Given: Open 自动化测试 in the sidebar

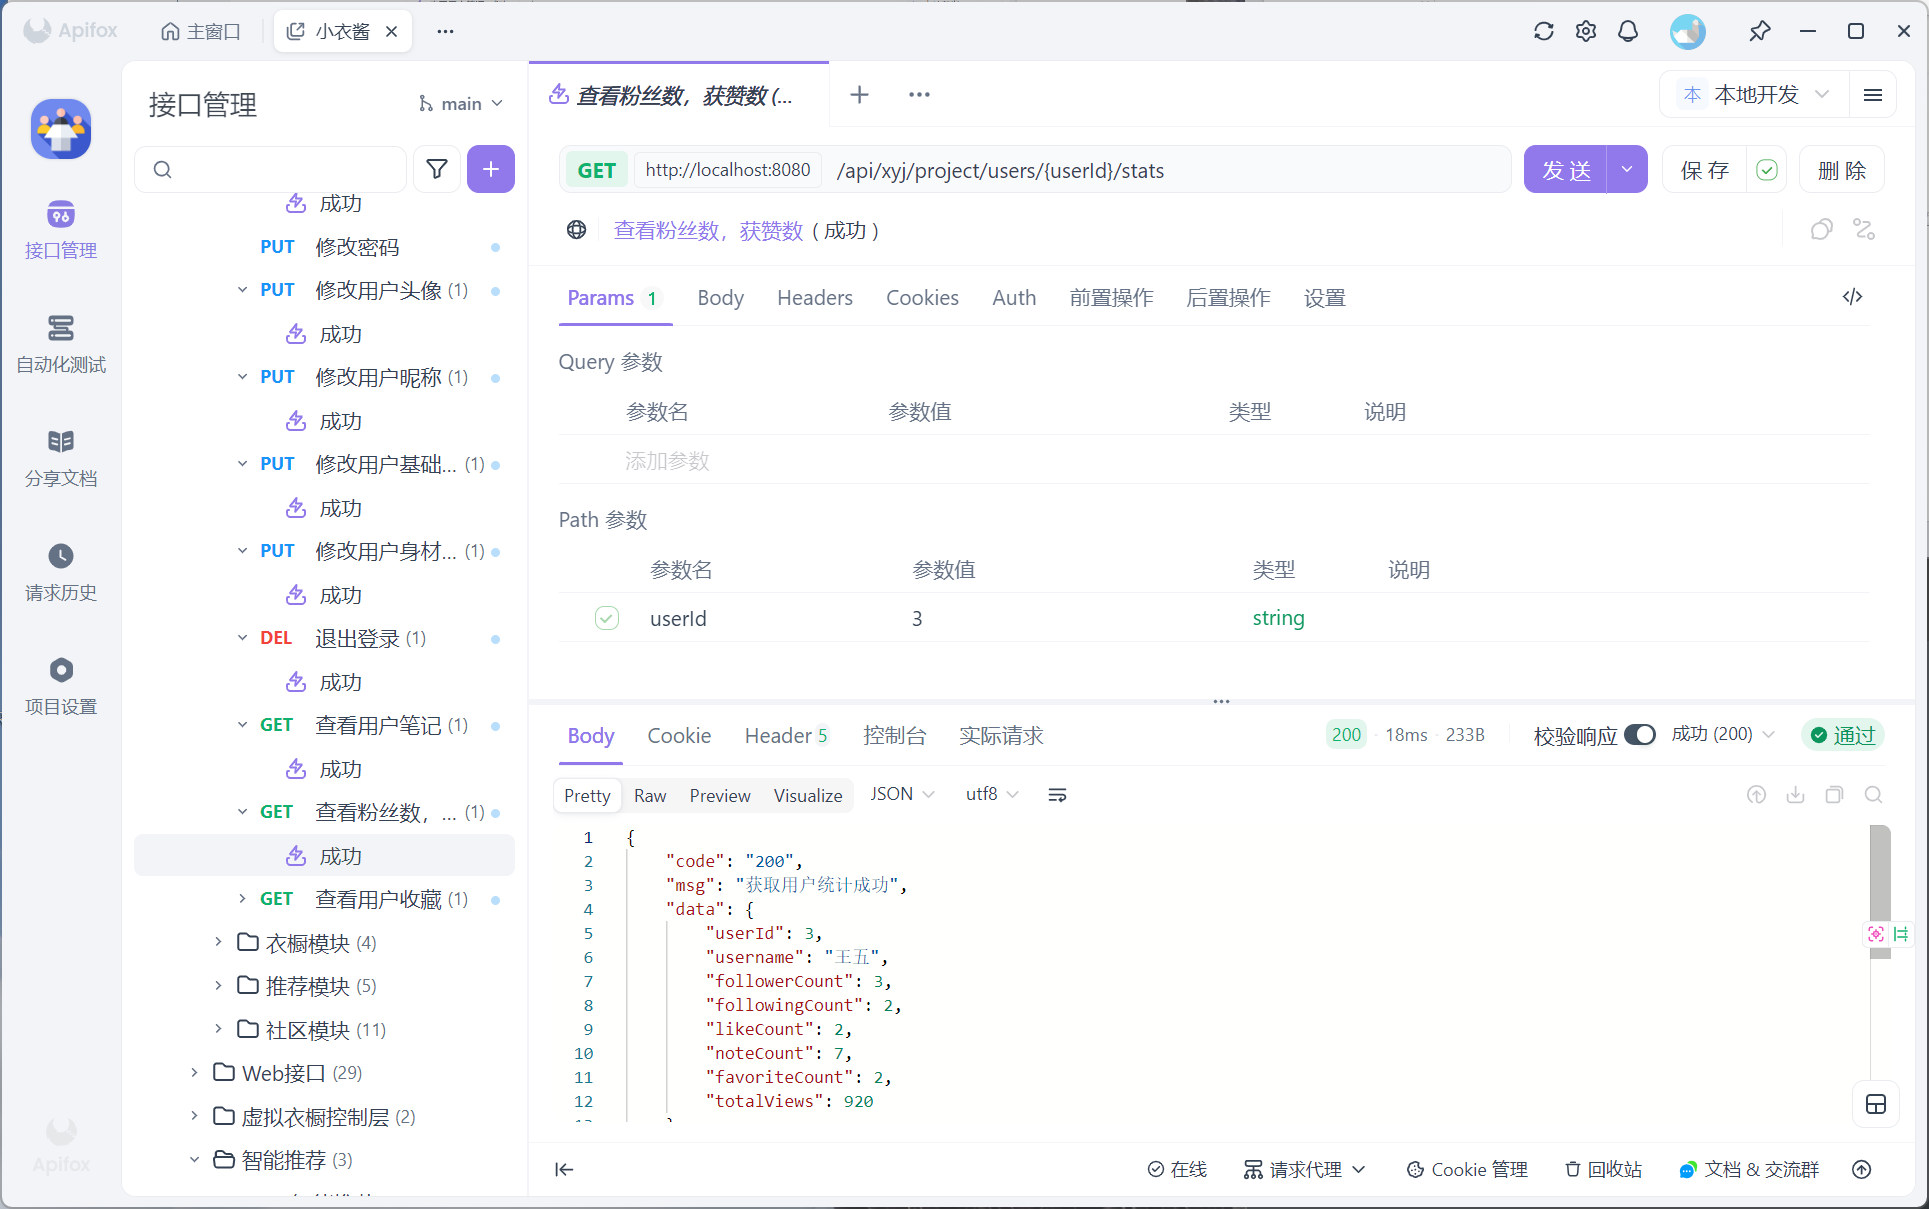Looking at the screenshot, I should pyautogui.click(x=61, y=343).
